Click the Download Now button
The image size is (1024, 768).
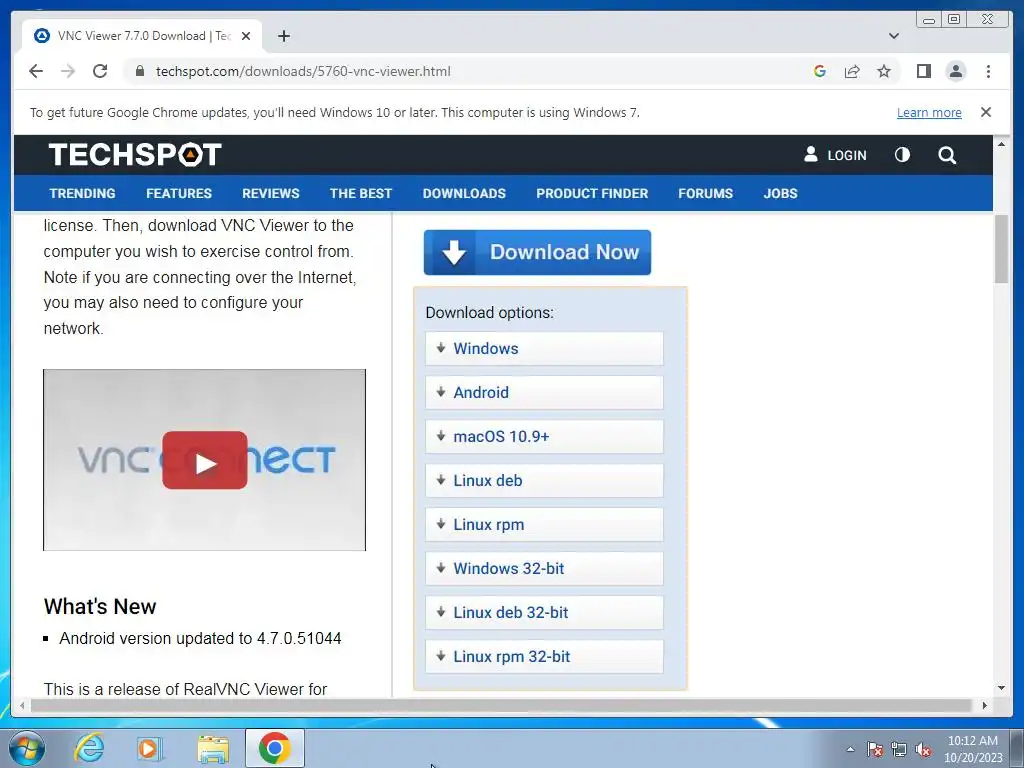pyautogui.click(x=537, y=252)
